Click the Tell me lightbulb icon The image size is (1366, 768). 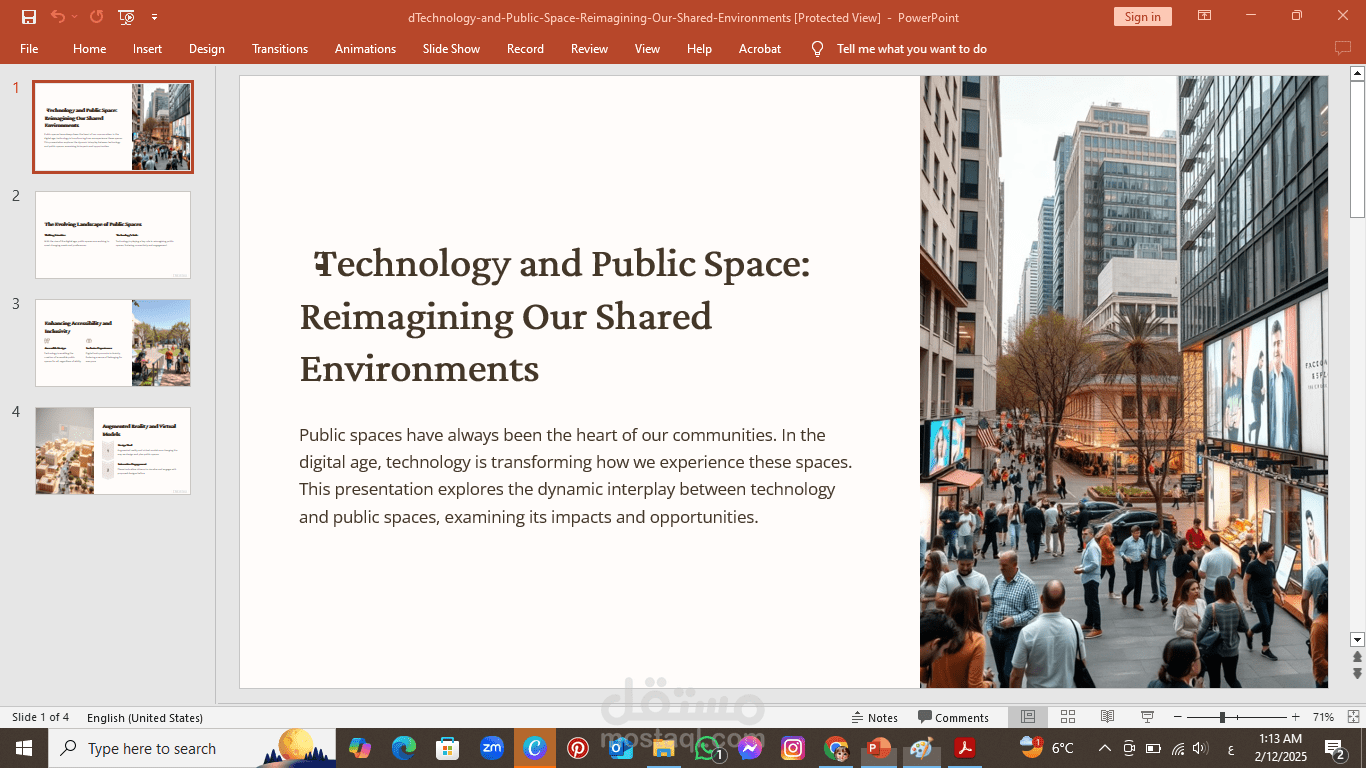point(817,48)
